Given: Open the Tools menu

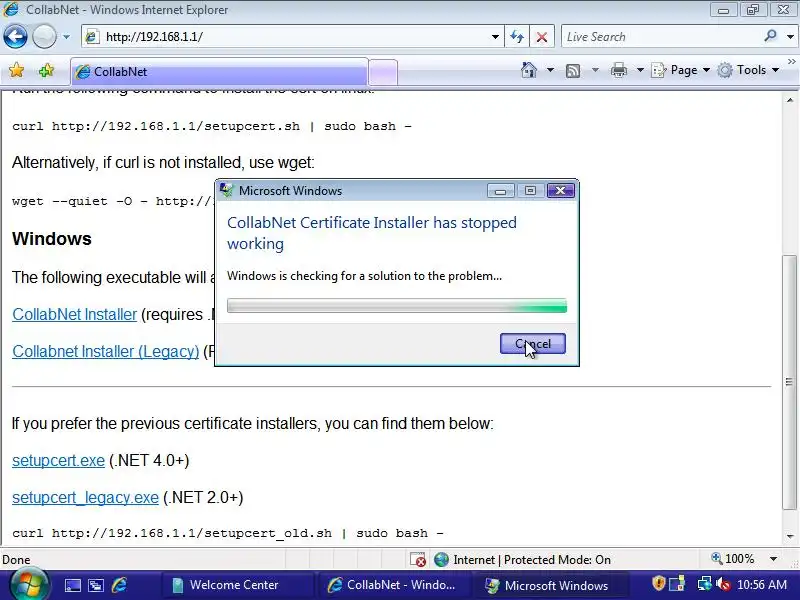Looking at the screenshot, I should [748, 70].
